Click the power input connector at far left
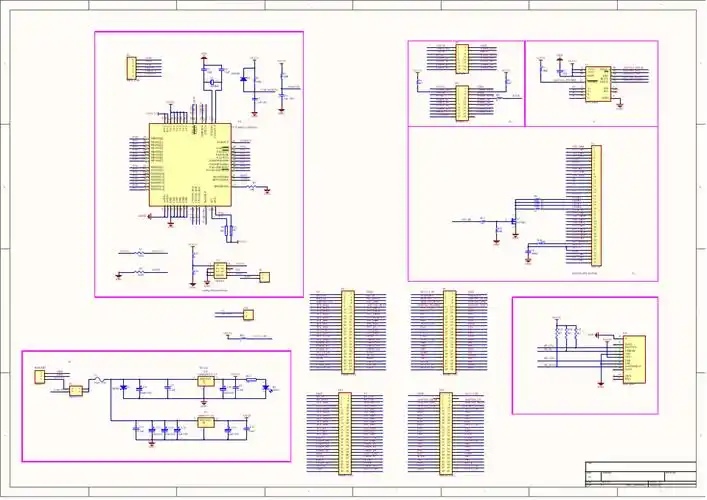 click(39, 380)
